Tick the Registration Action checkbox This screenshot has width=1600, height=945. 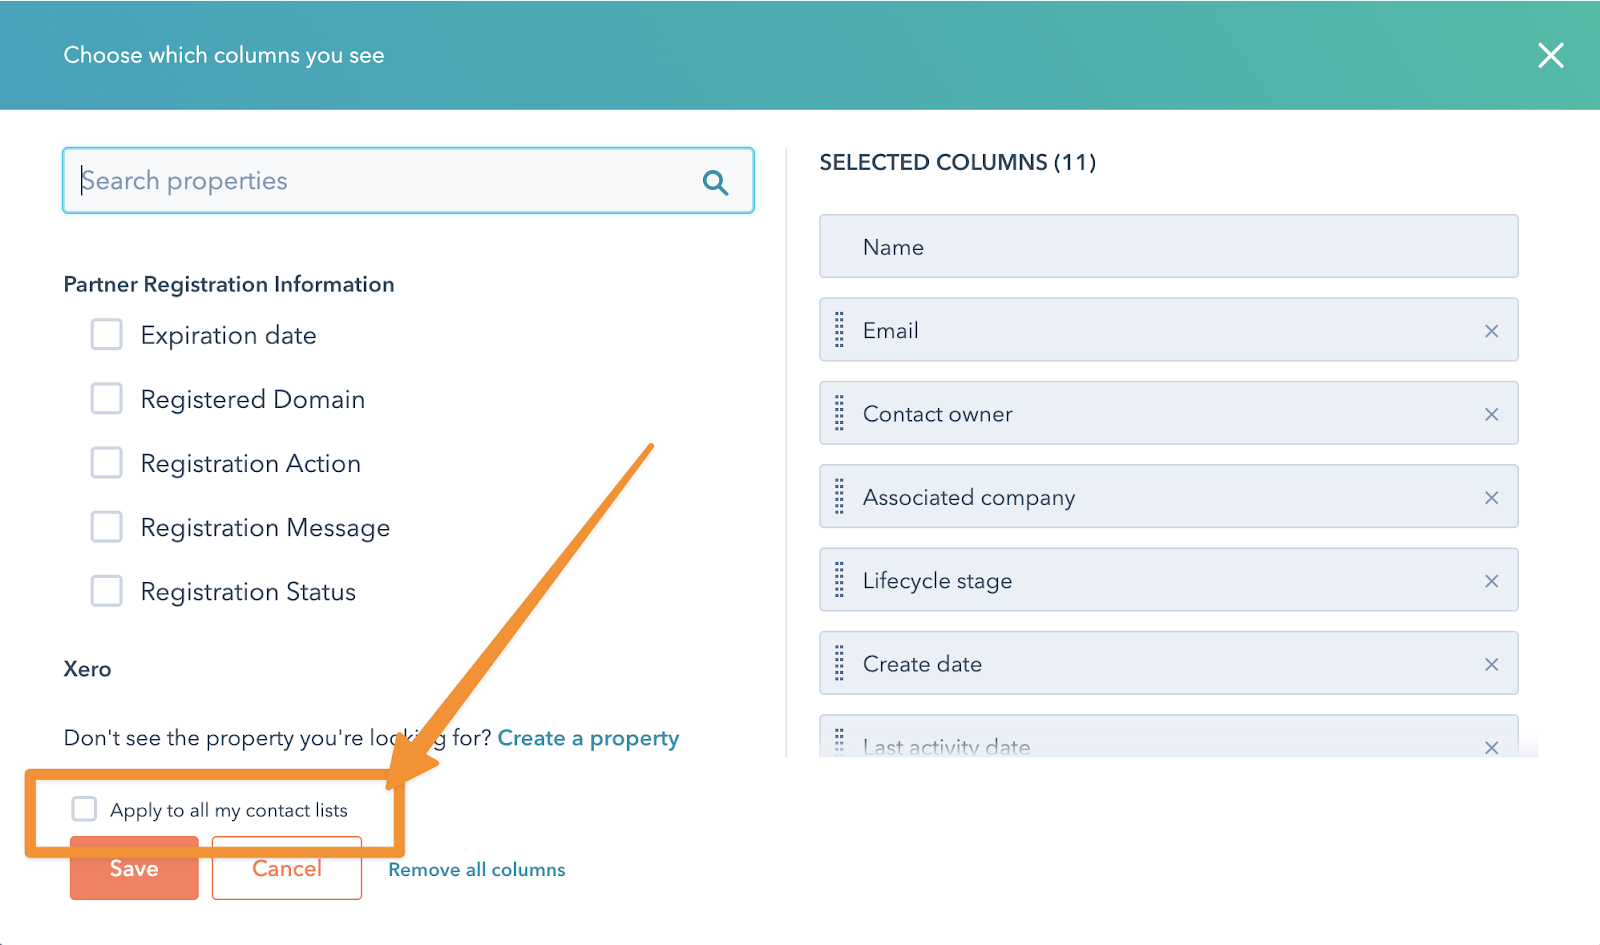coord(107,463)
